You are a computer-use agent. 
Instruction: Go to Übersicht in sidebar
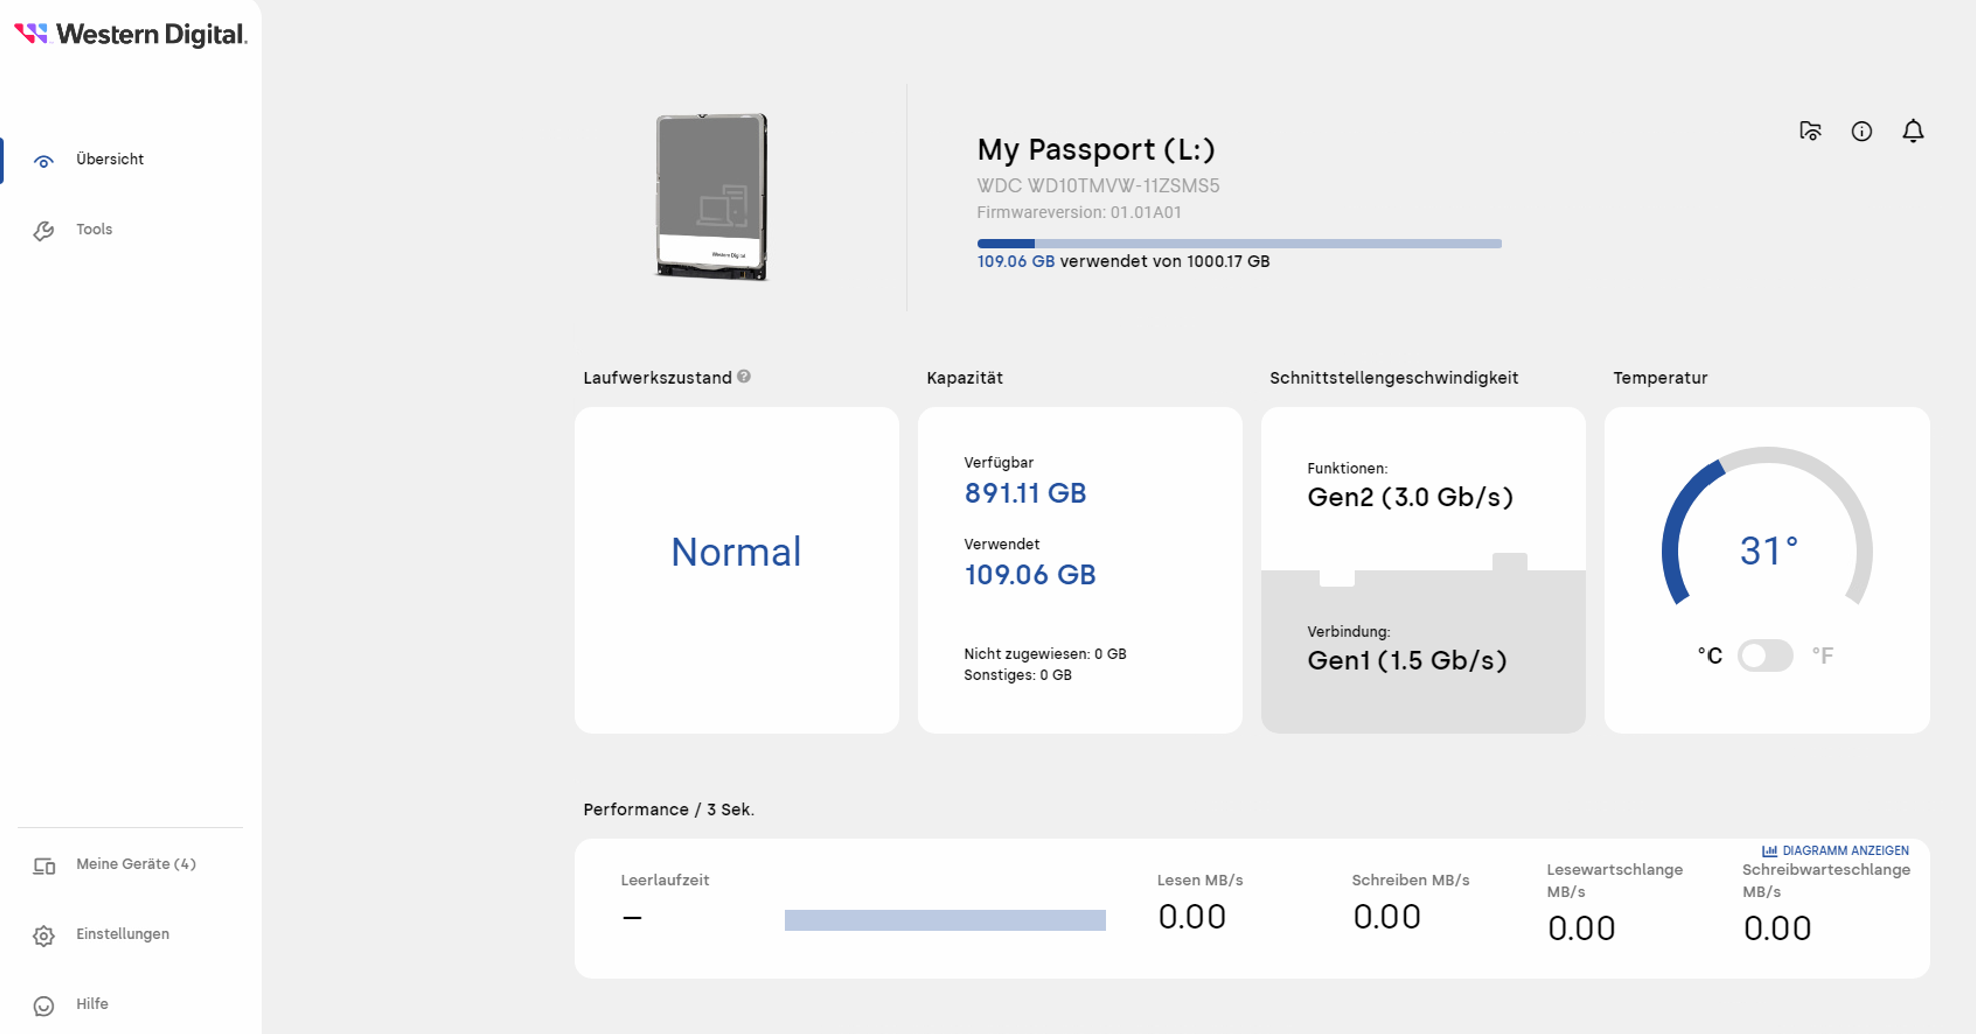pos(110,159)
